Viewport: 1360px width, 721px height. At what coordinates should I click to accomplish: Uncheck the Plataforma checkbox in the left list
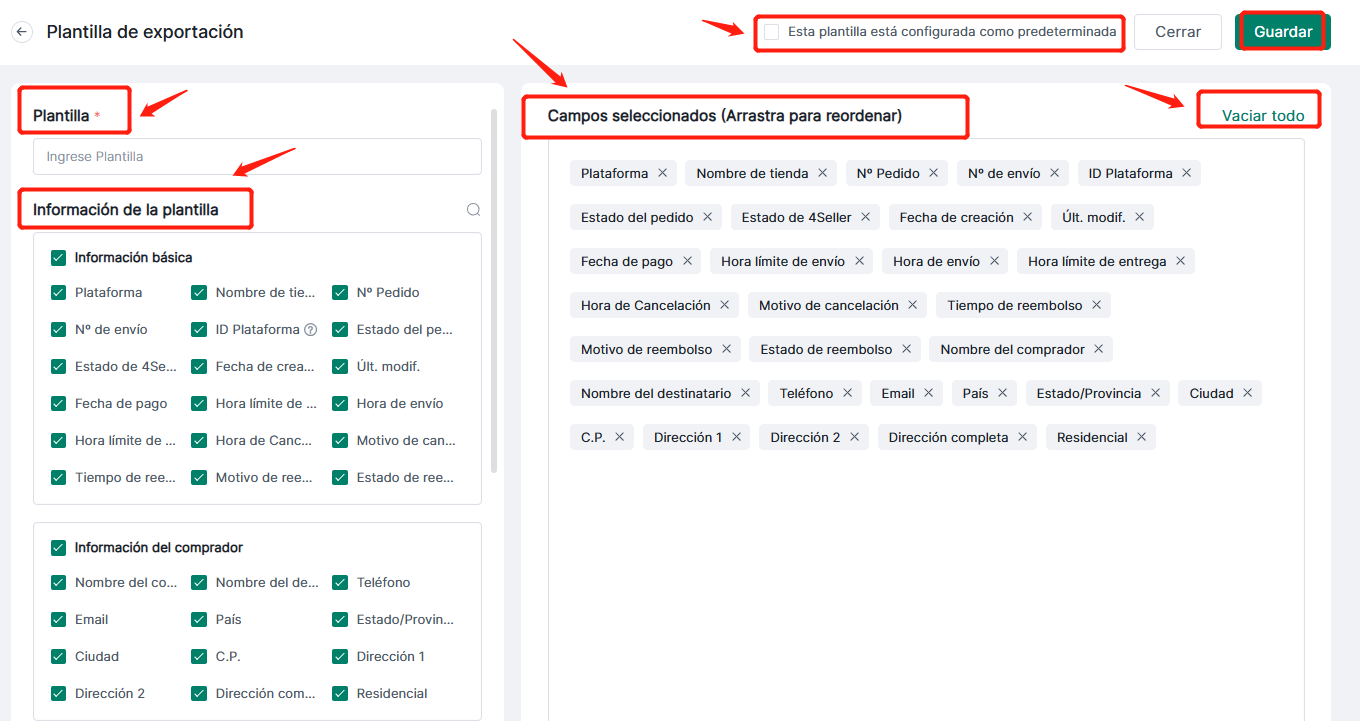click(58, 293)
